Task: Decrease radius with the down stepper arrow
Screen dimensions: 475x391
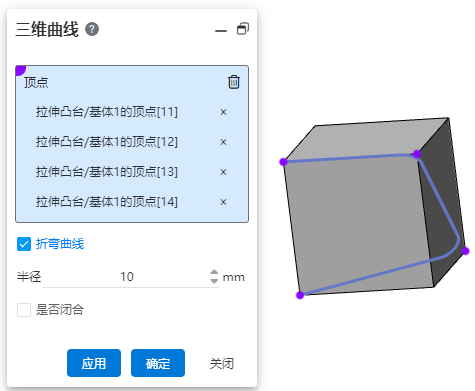Action: [x=214, y=281]
